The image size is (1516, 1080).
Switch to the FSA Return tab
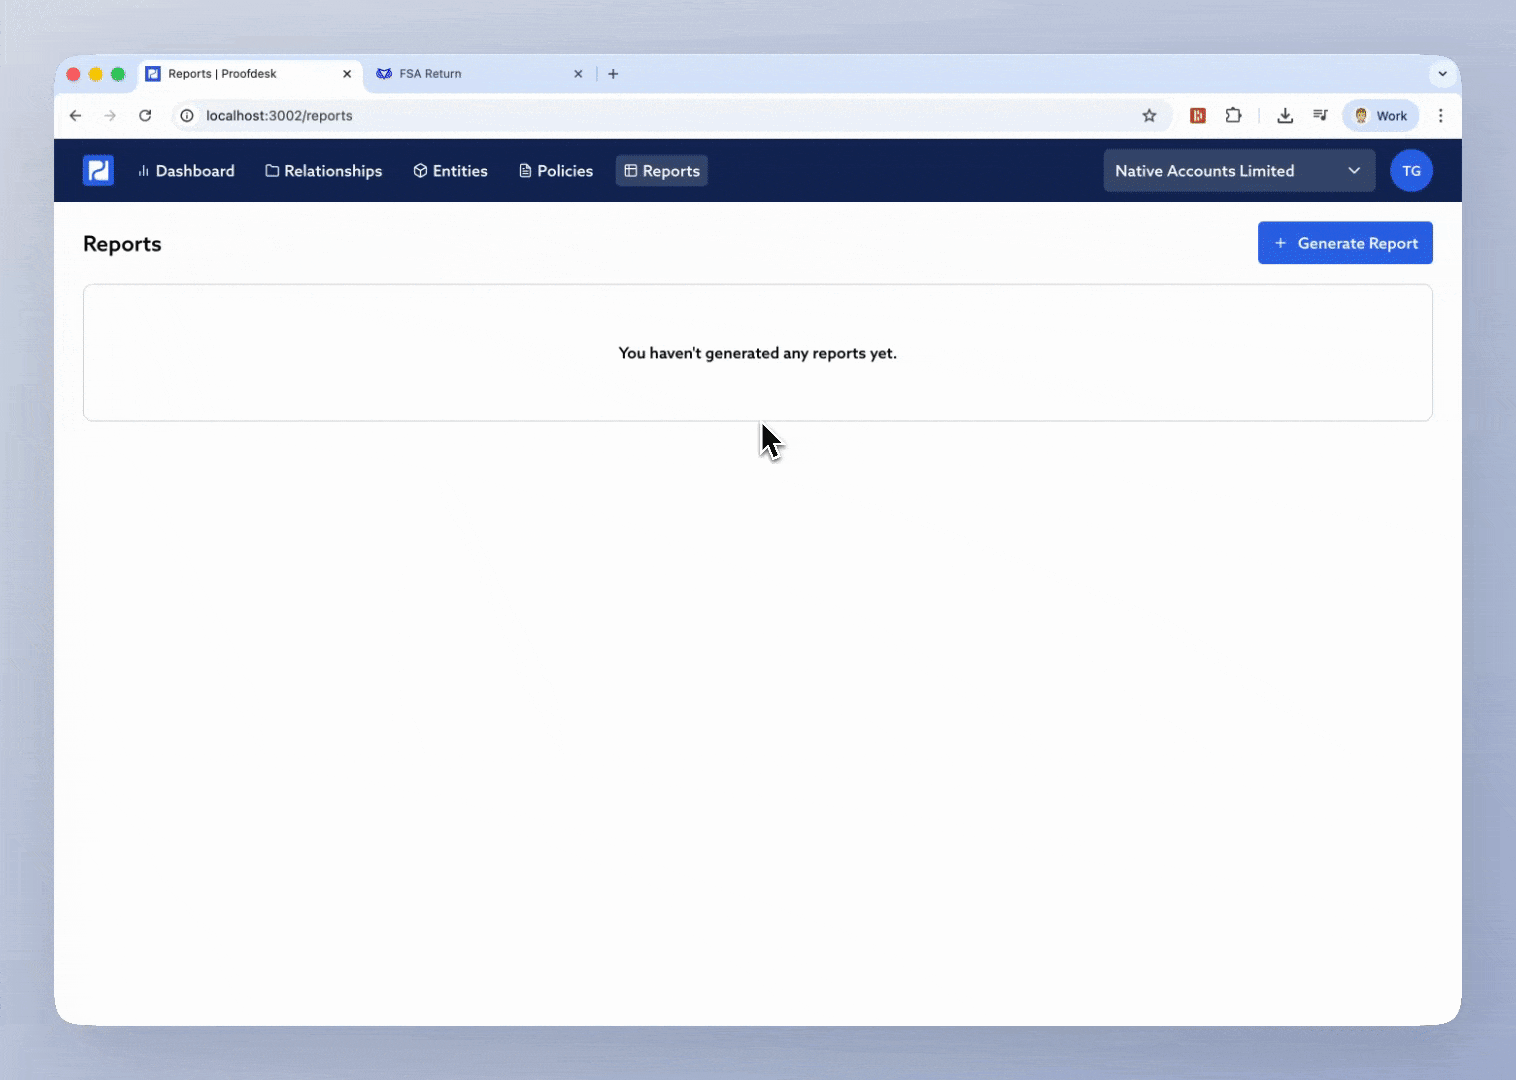[x=470, y=74]
